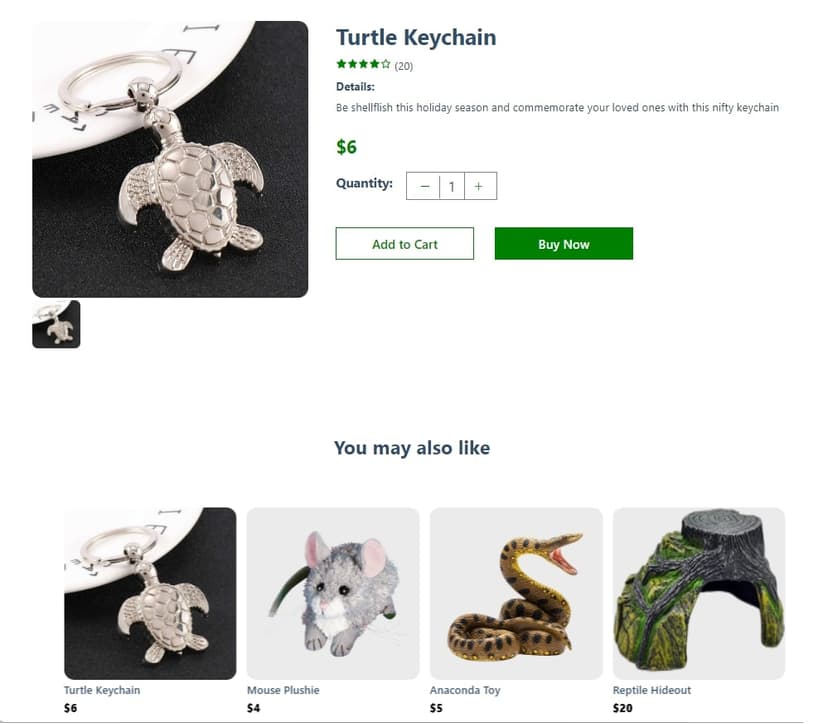Click the Mouse Plushie product name
This screenshot has width=828, height=724.
click(283, 690)
